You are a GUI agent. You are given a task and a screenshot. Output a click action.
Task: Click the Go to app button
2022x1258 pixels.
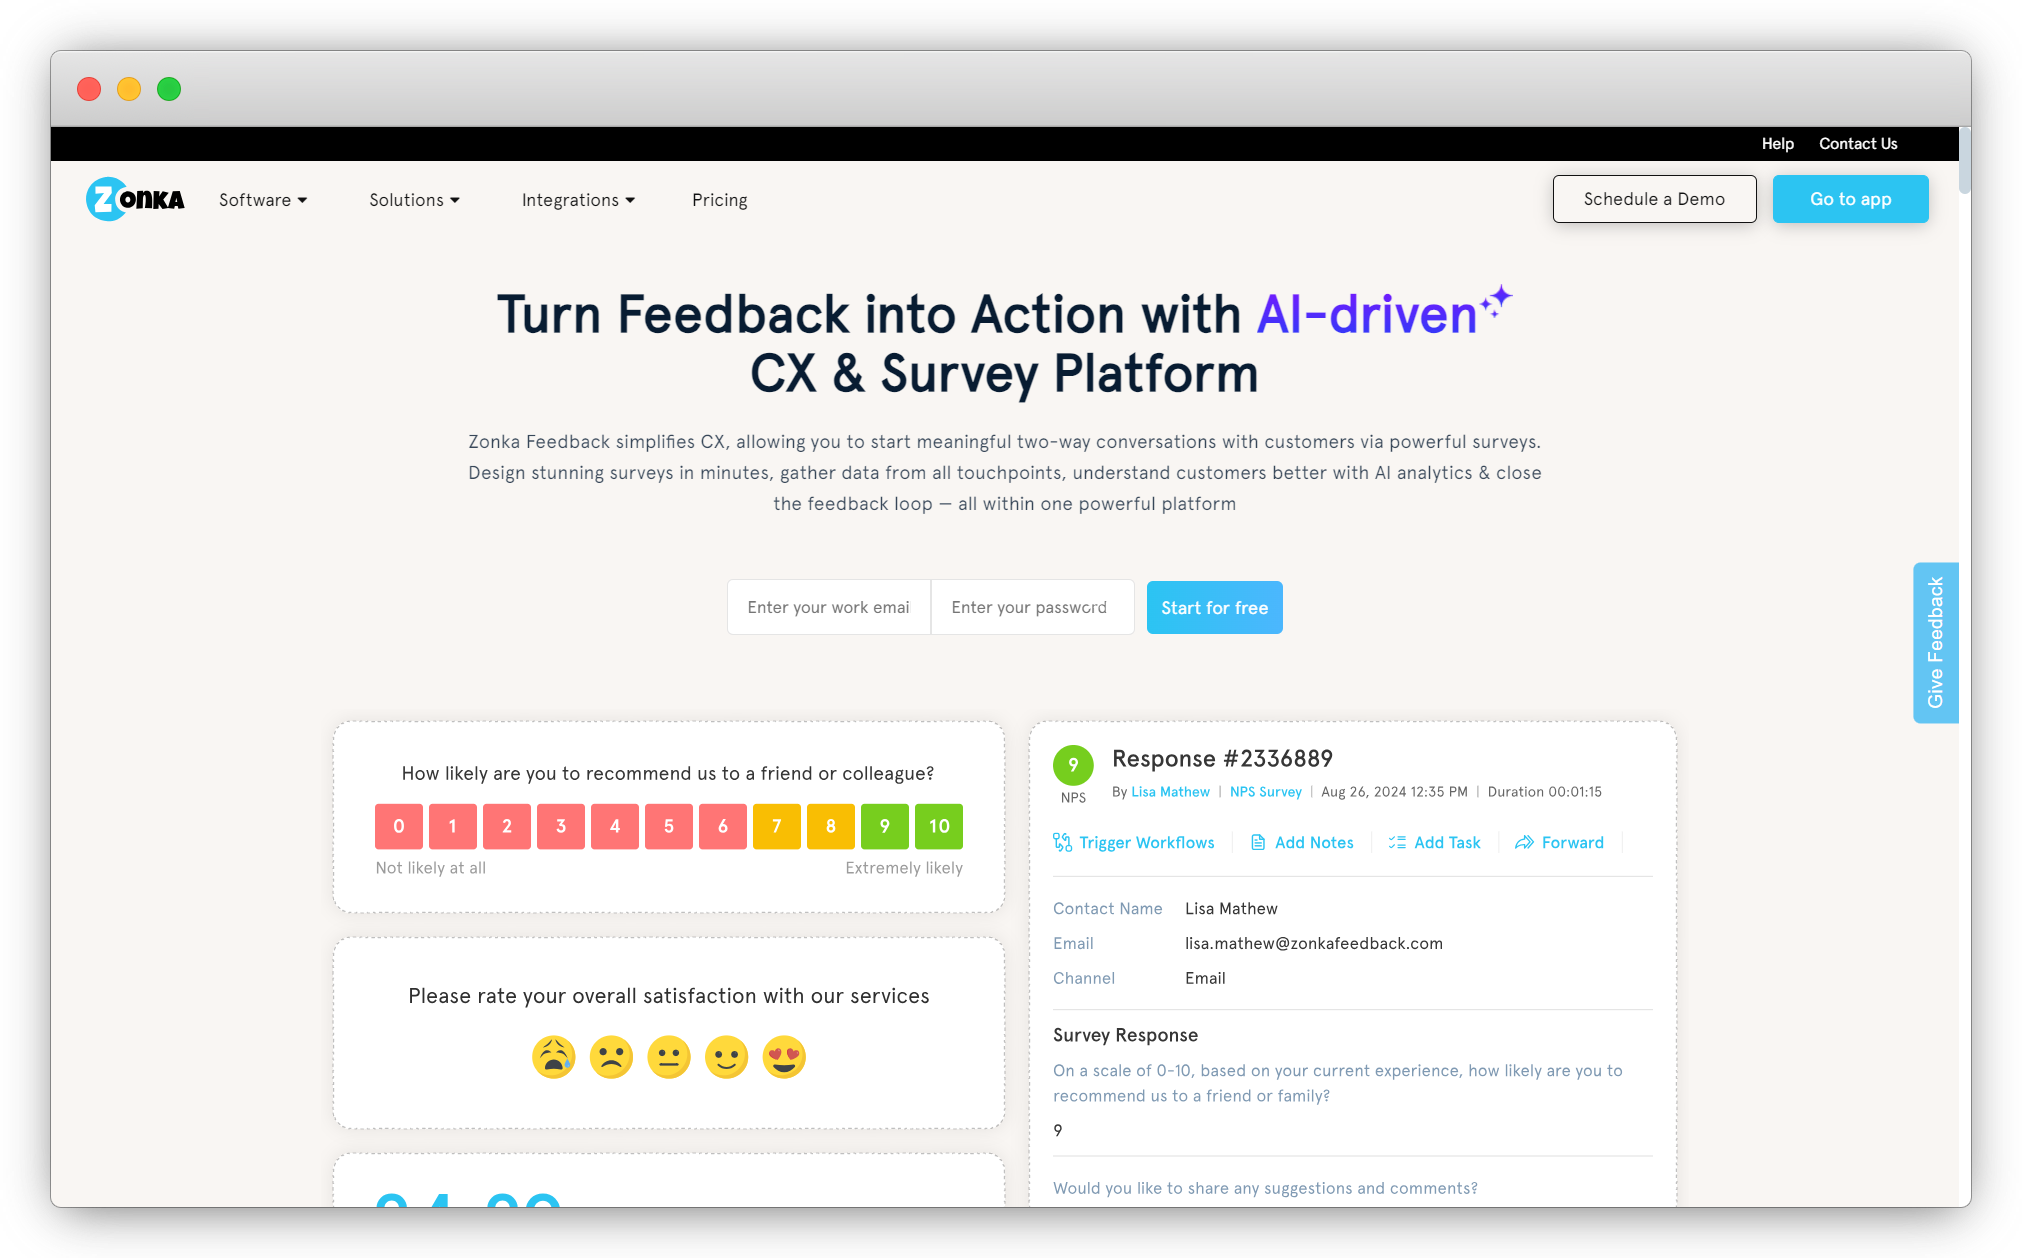[1851, 199]
